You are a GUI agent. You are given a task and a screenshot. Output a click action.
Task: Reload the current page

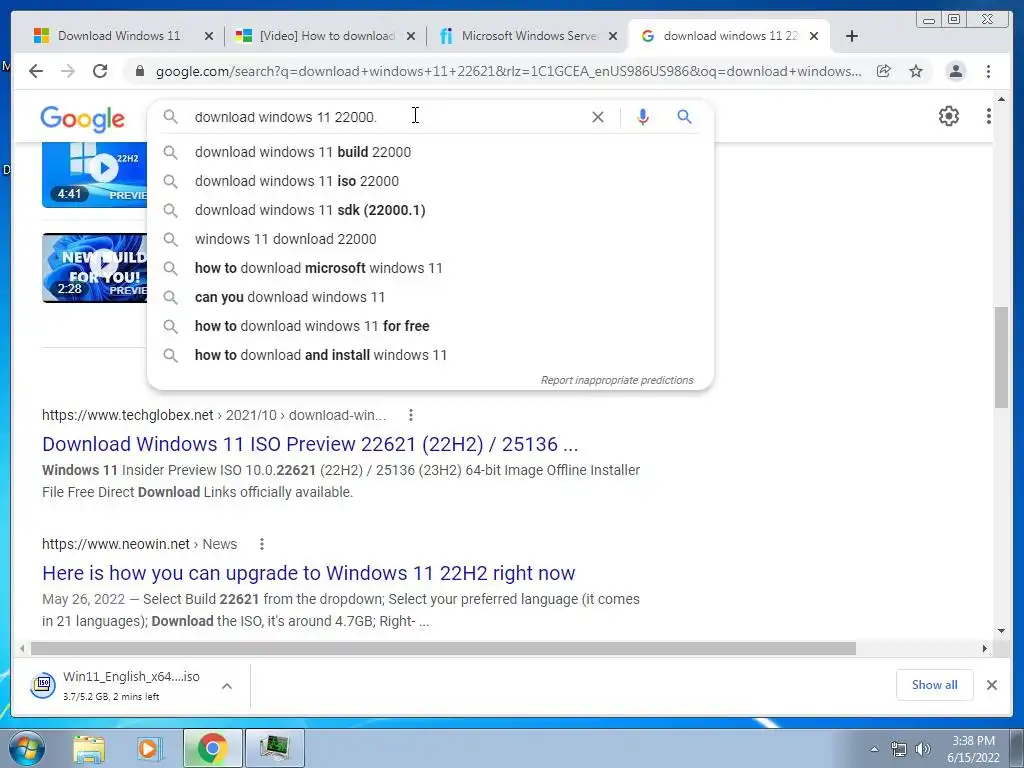click(100, 71)
